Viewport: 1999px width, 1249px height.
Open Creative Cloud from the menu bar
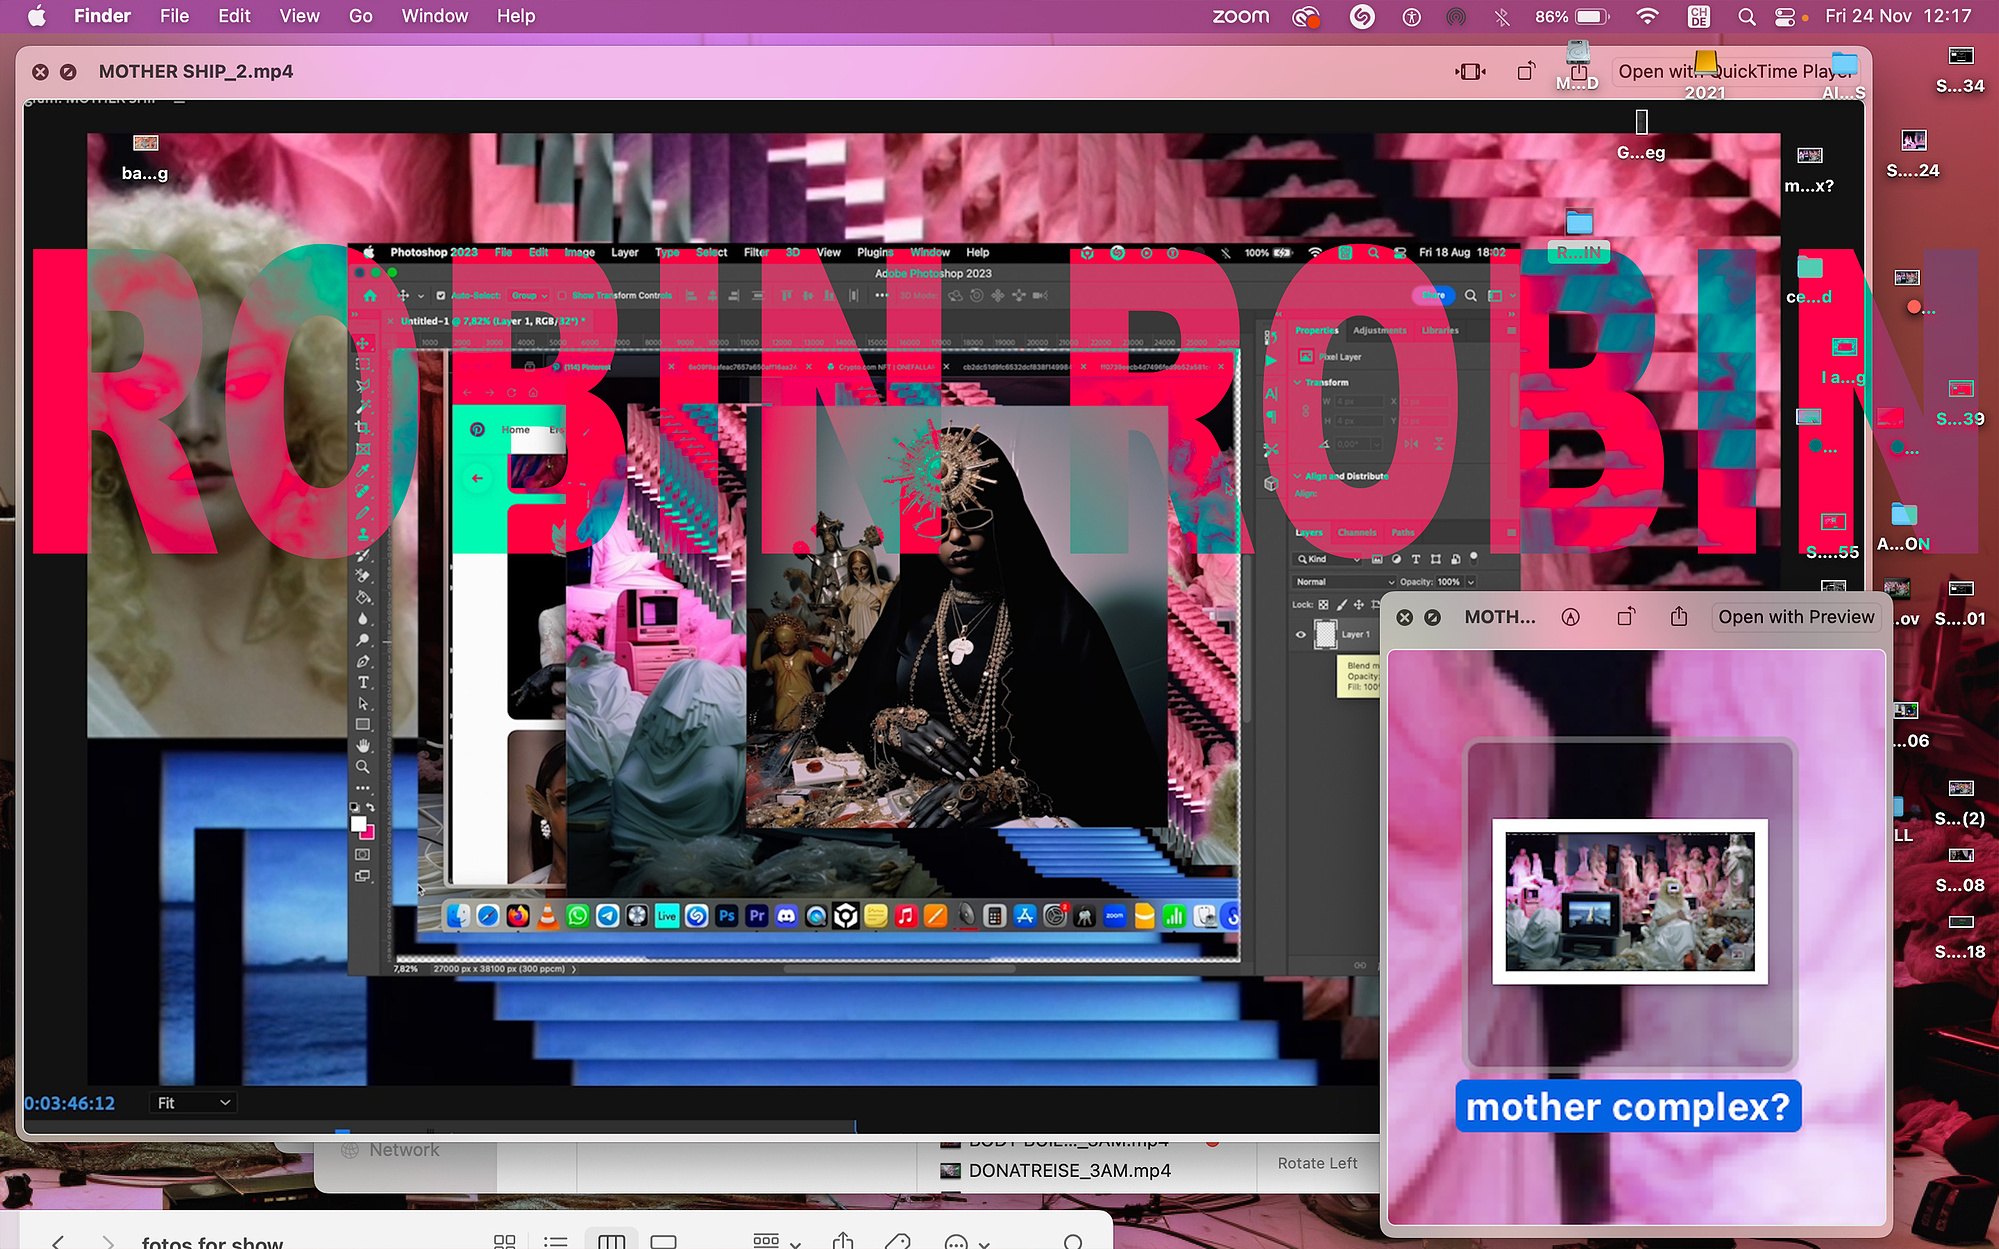coord(1306,16)
